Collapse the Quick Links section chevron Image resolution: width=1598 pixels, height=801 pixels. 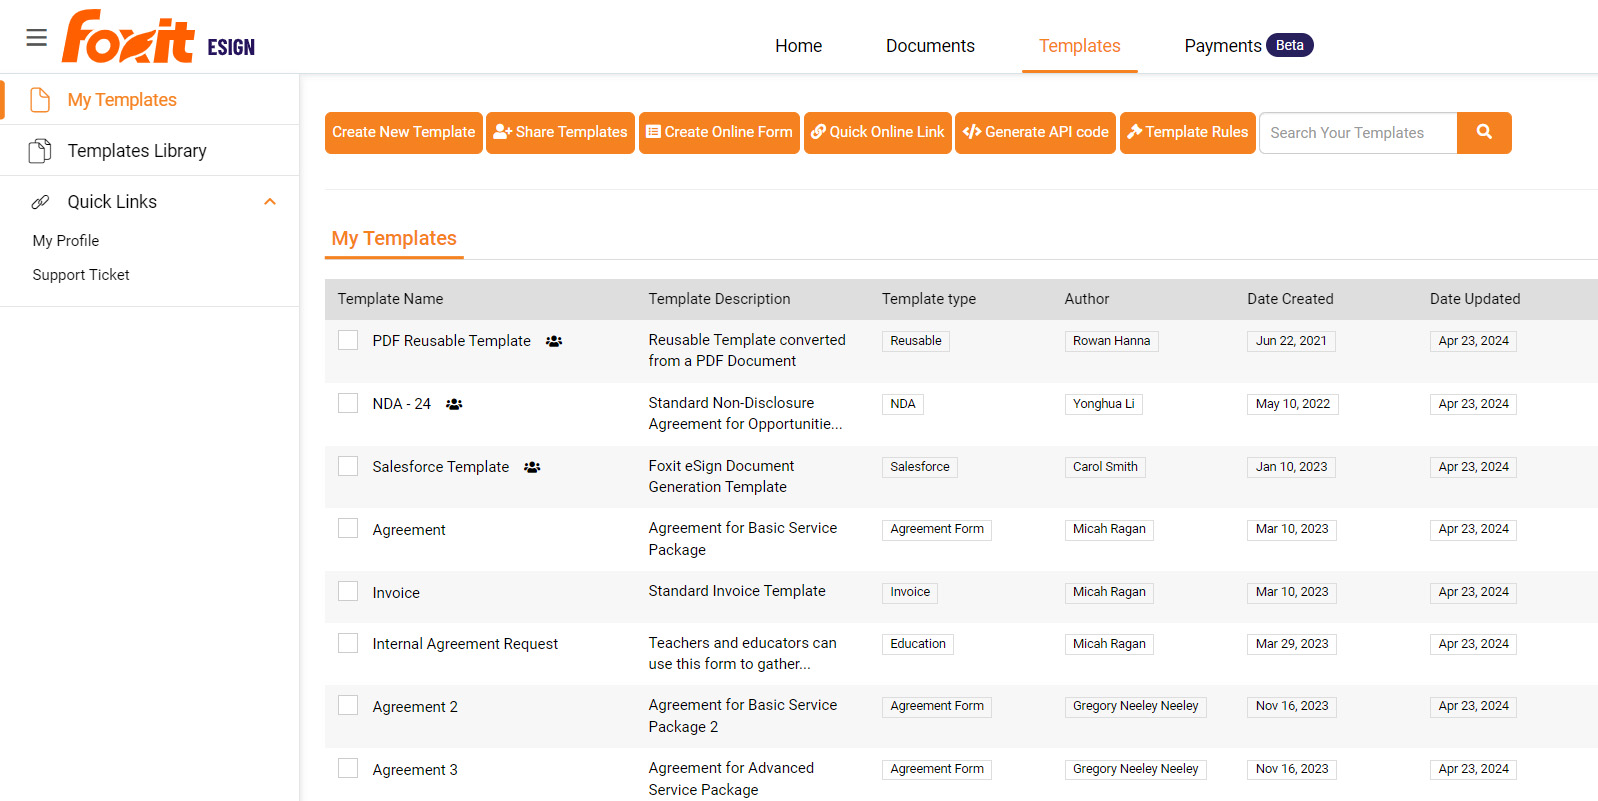click(270, 202)
